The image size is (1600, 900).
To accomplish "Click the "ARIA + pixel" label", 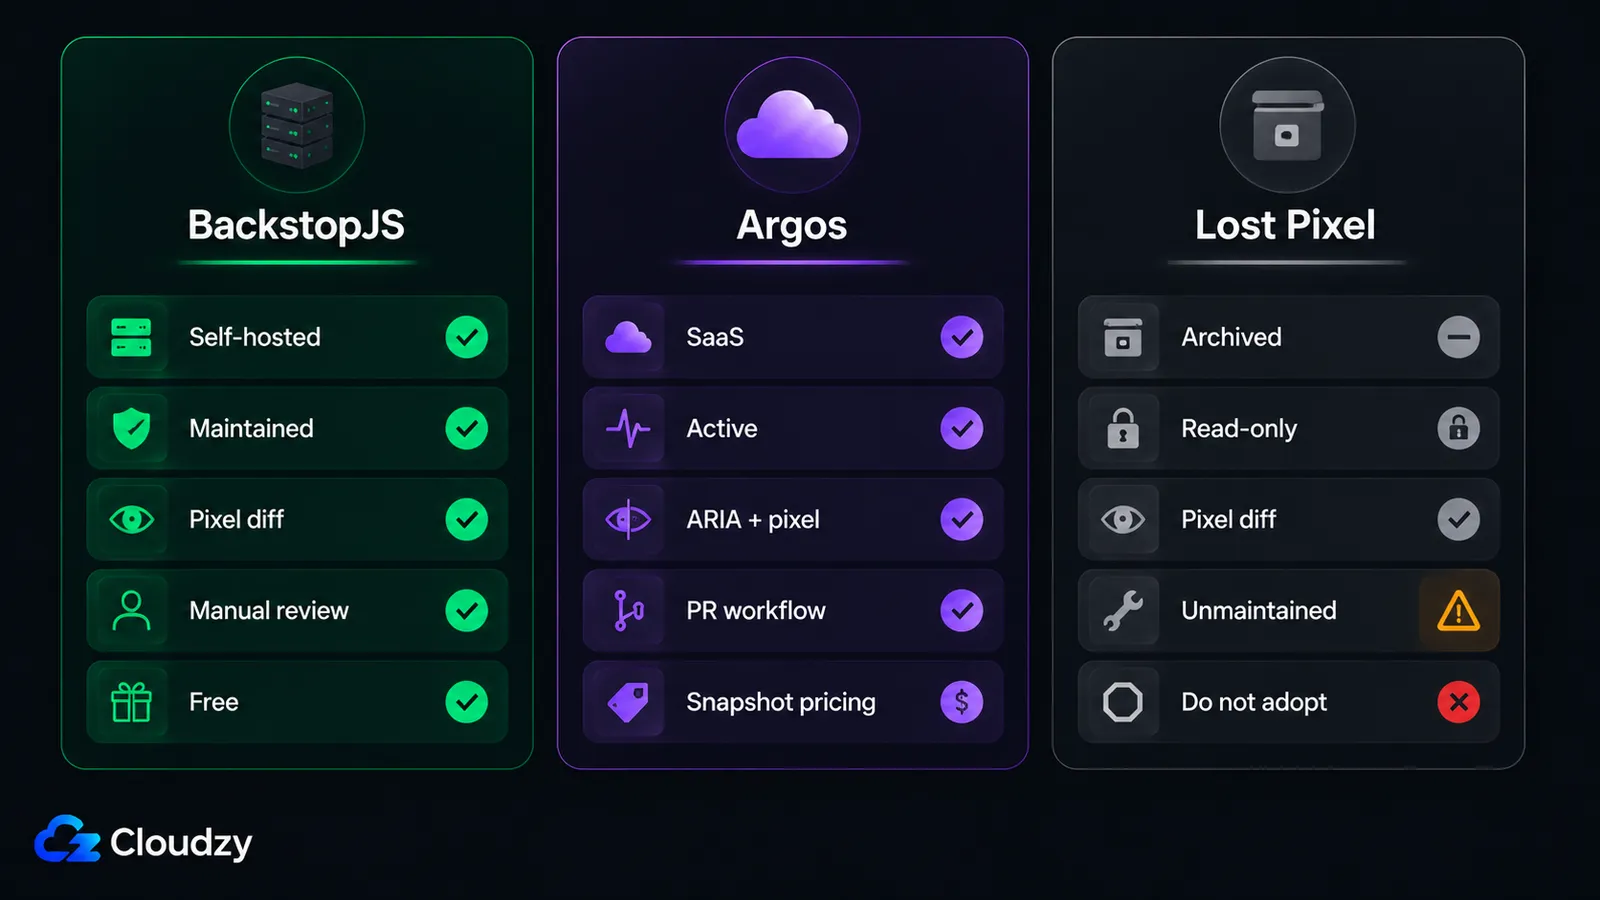I will [x=753, y=519].
